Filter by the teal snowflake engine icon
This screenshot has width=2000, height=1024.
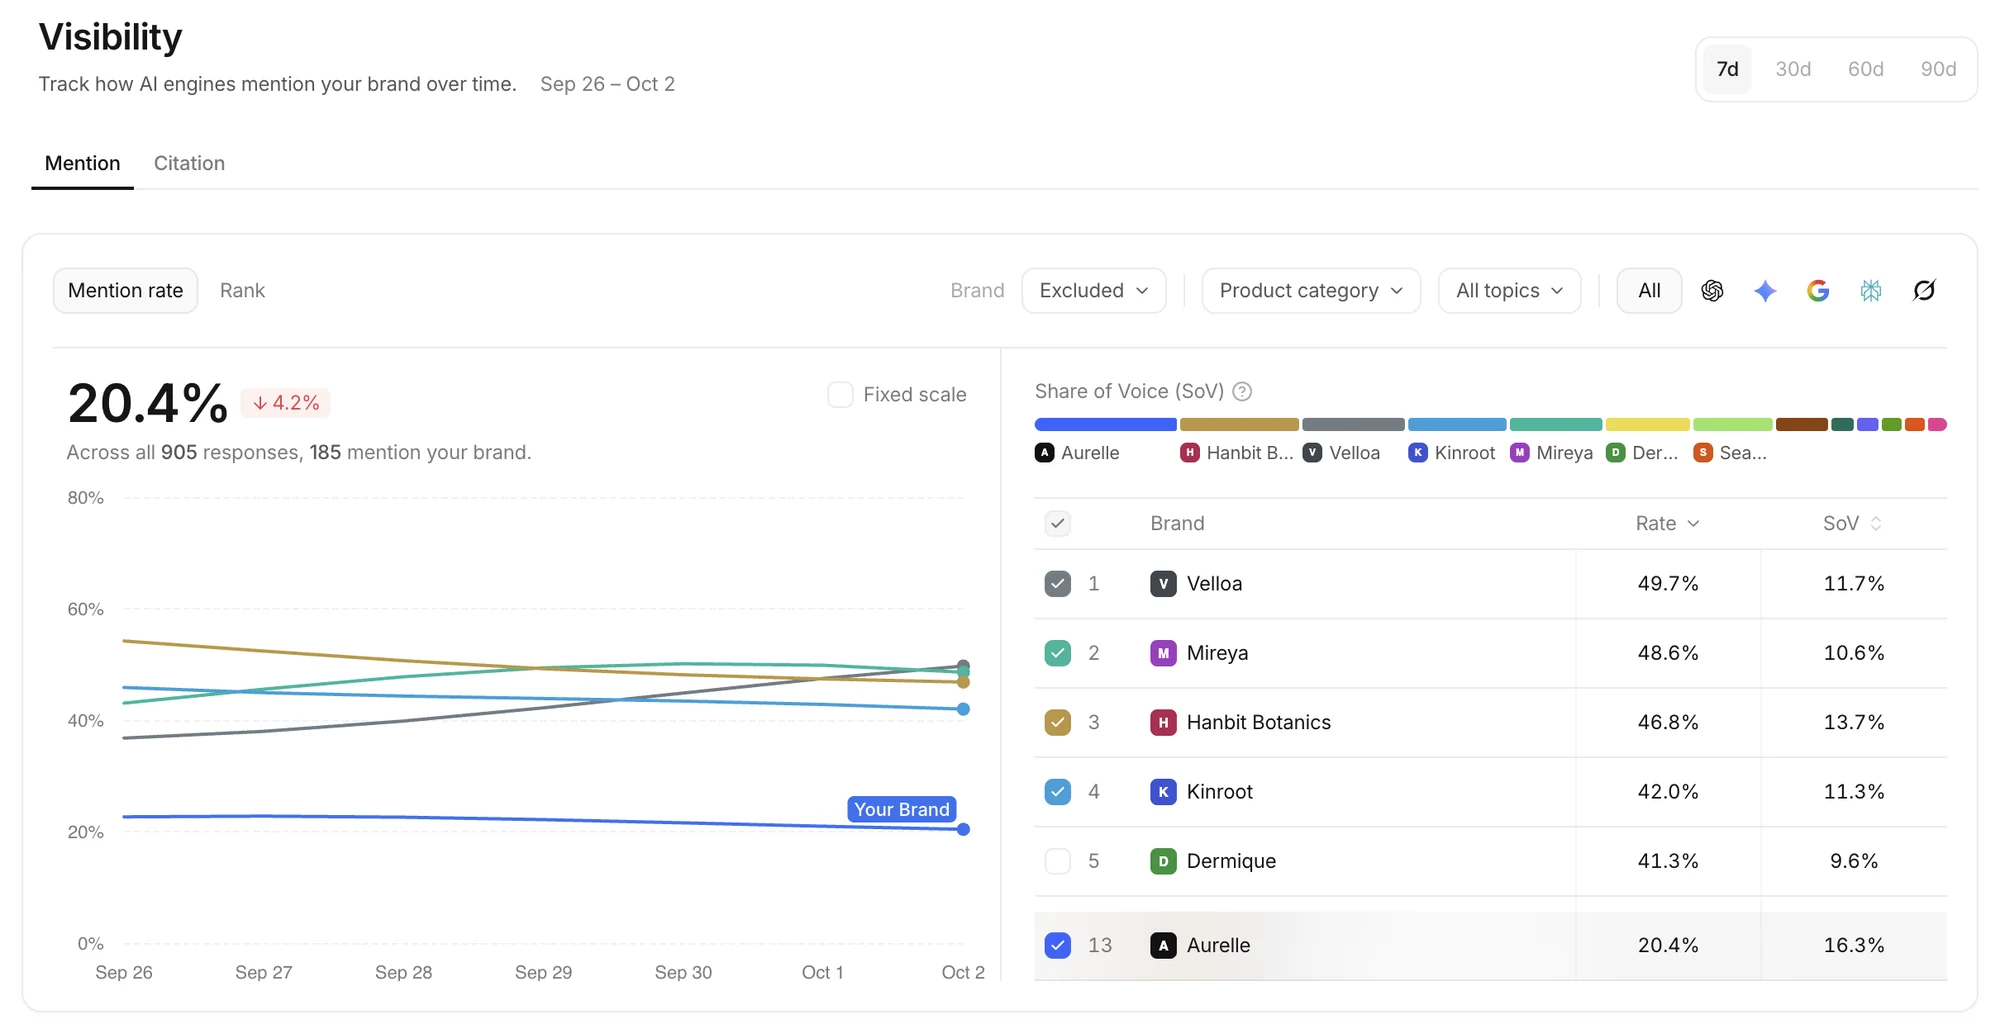pos(1871,291)
